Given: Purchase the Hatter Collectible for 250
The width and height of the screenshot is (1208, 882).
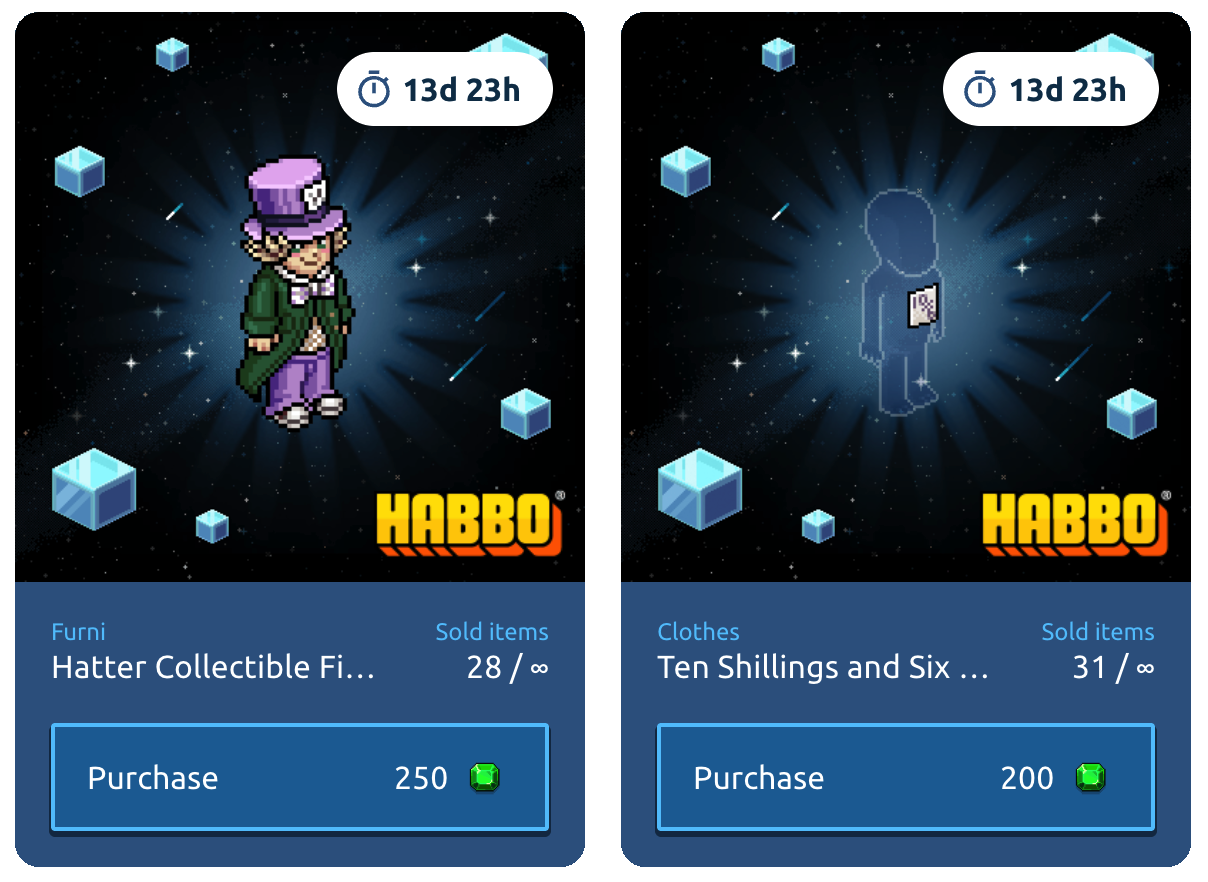Looking at the screenshot, I should [300, 777].
